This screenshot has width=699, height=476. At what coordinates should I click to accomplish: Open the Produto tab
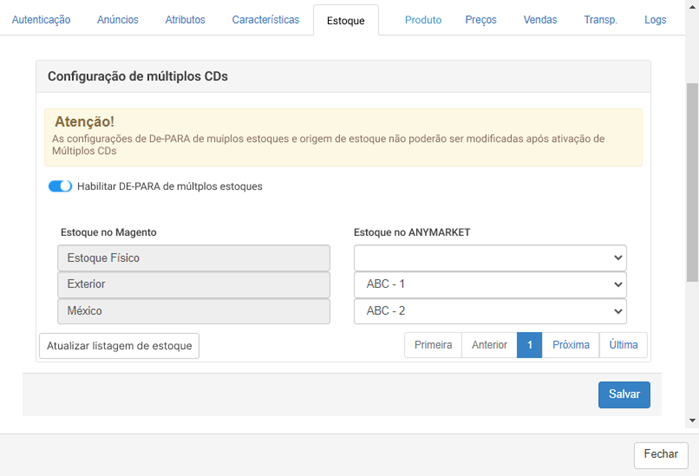423,20
